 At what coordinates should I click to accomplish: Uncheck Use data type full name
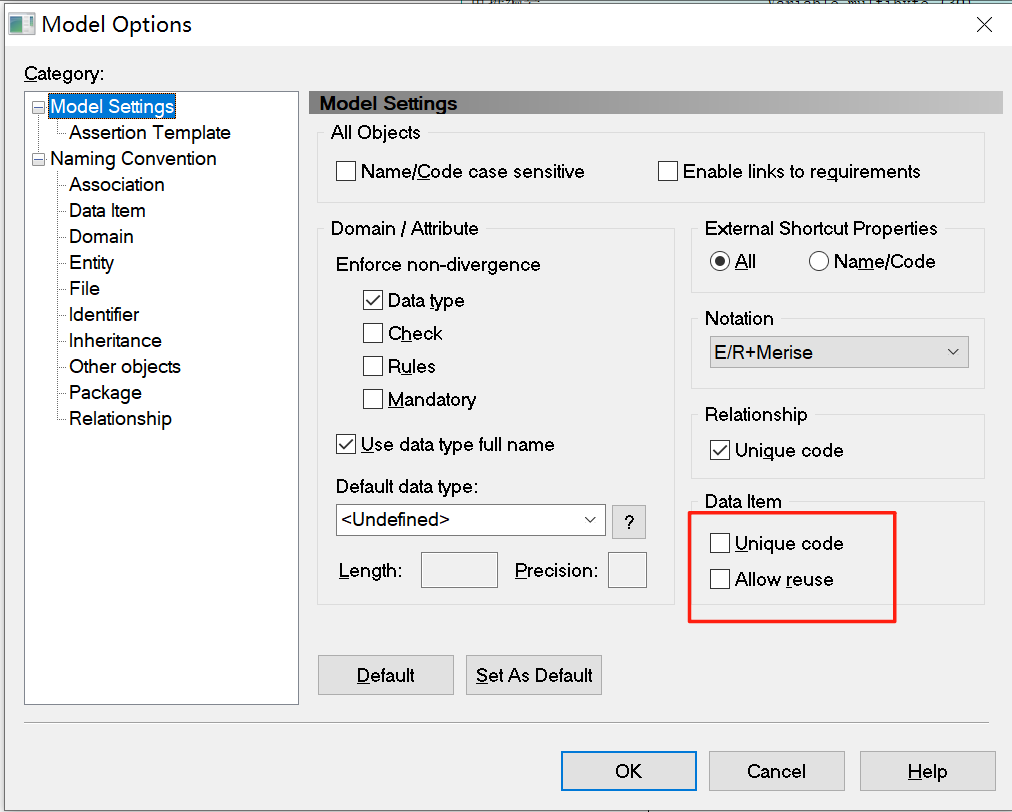coord(346,445)
